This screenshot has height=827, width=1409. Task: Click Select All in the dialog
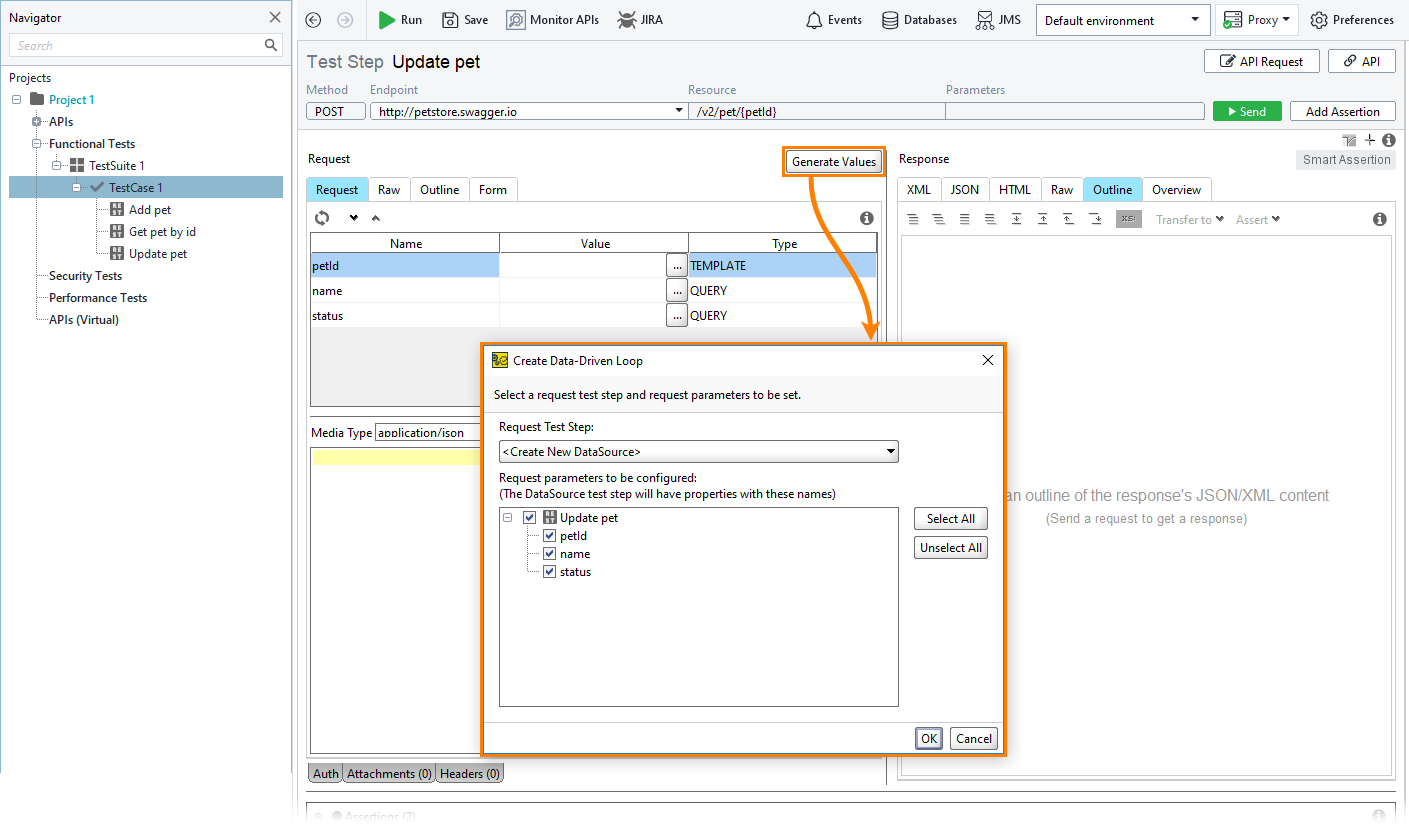point(951,519)
